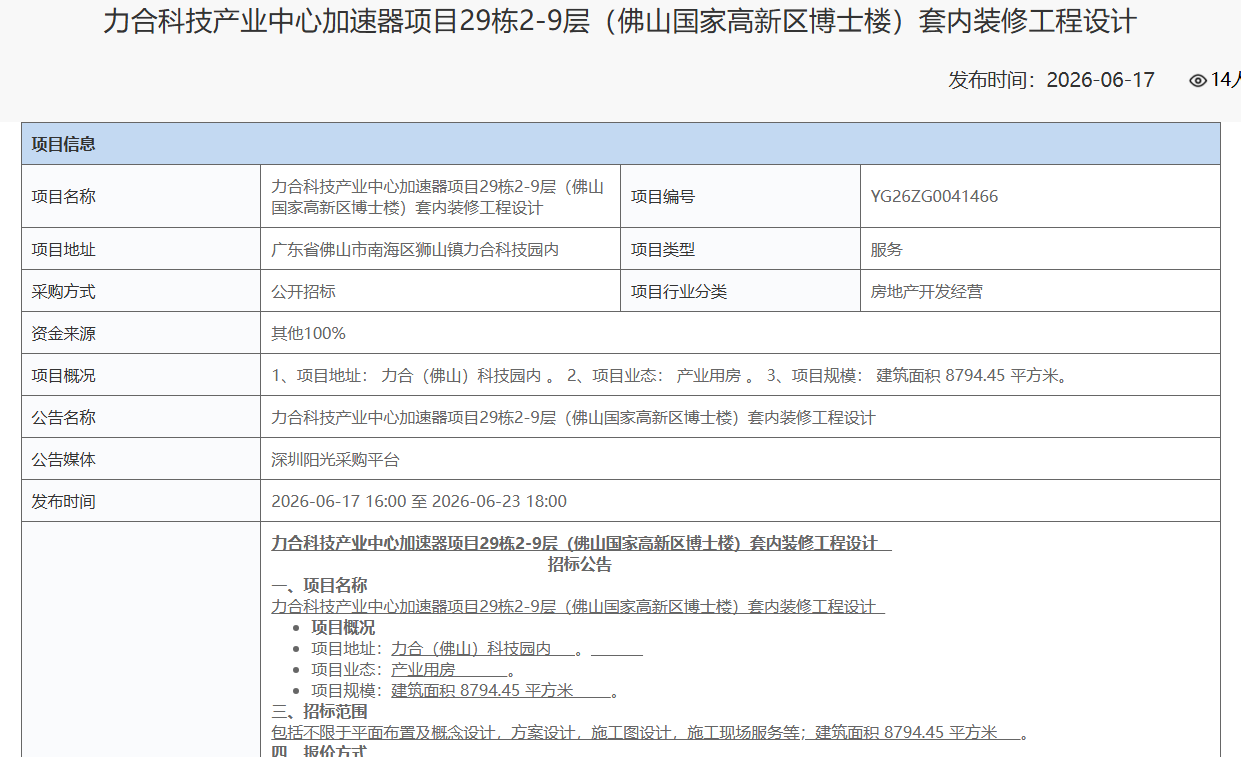
Task: Click the 项目地址 label cell
Action: tap(141, 250)
